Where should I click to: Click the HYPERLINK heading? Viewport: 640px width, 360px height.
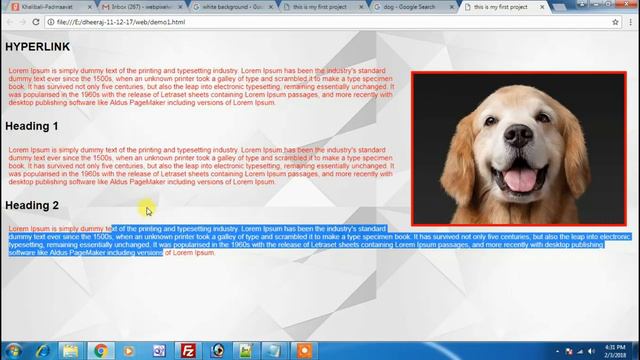click(x=38, y=47)
